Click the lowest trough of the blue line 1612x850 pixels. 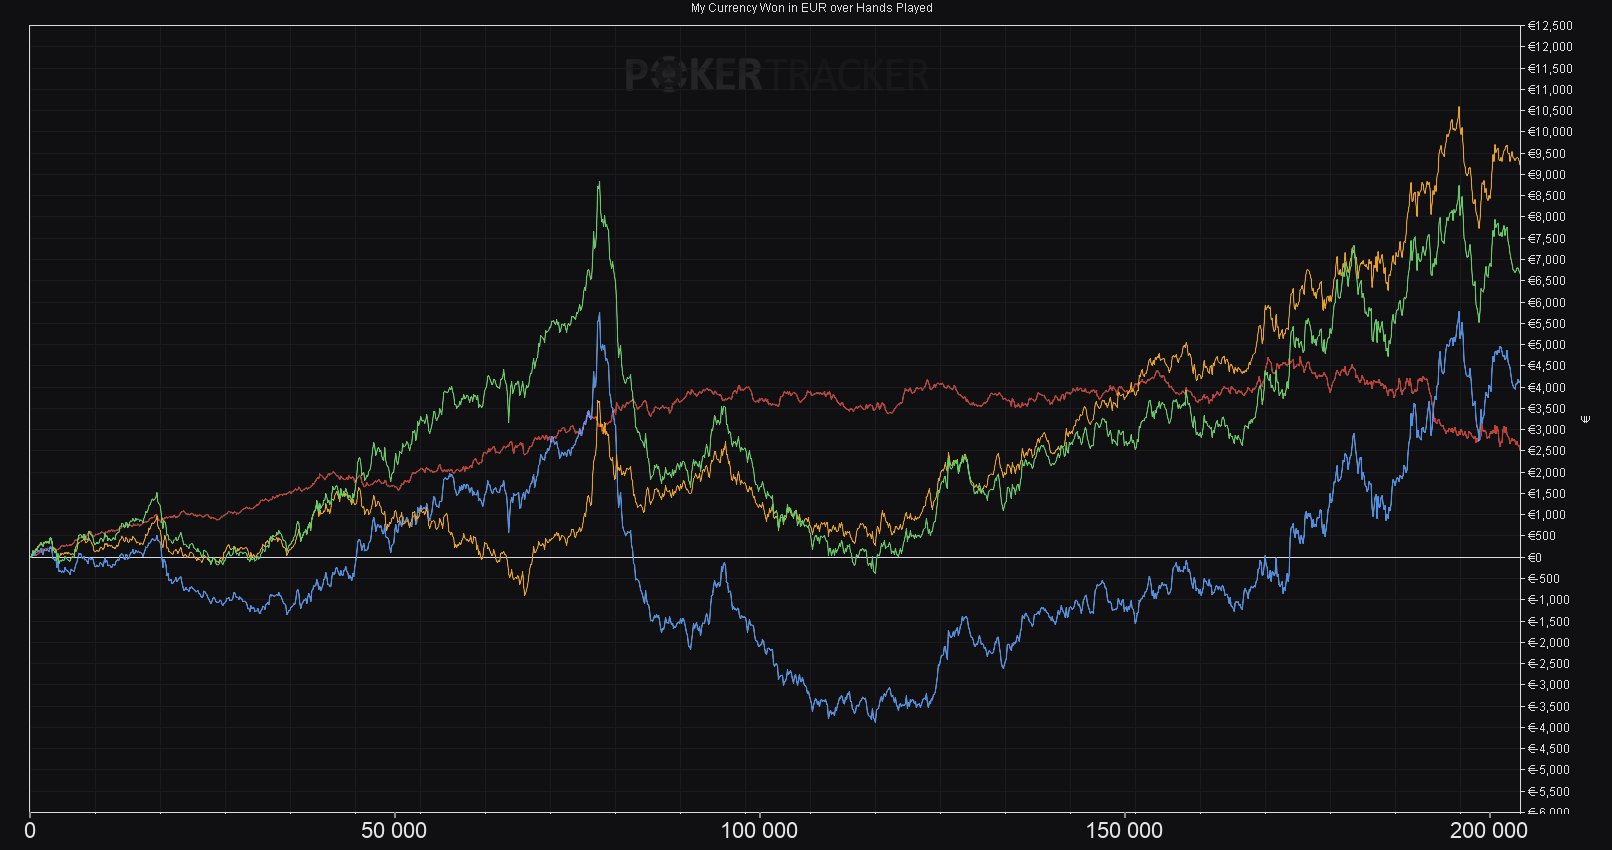click(875, 721)
